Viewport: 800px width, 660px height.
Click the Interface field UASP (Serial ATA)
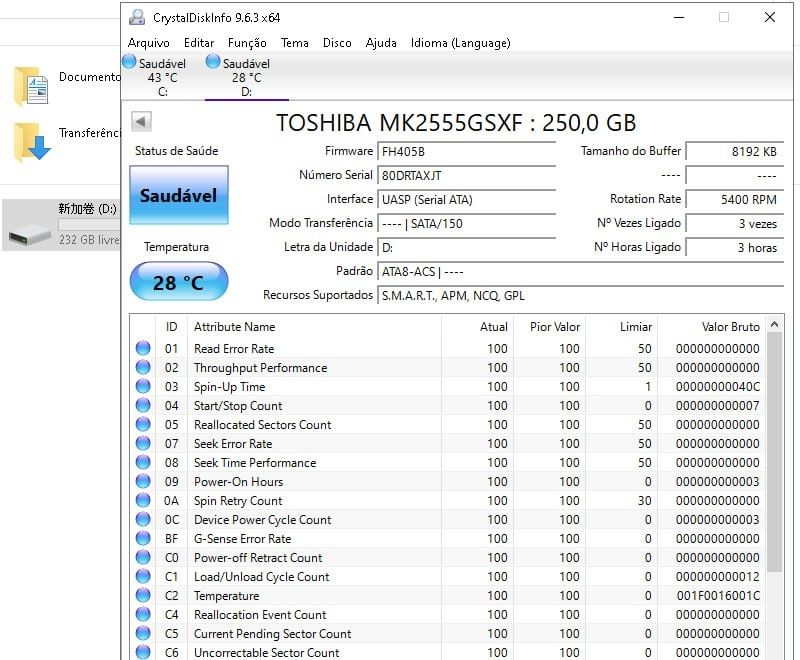click(466, 199)
